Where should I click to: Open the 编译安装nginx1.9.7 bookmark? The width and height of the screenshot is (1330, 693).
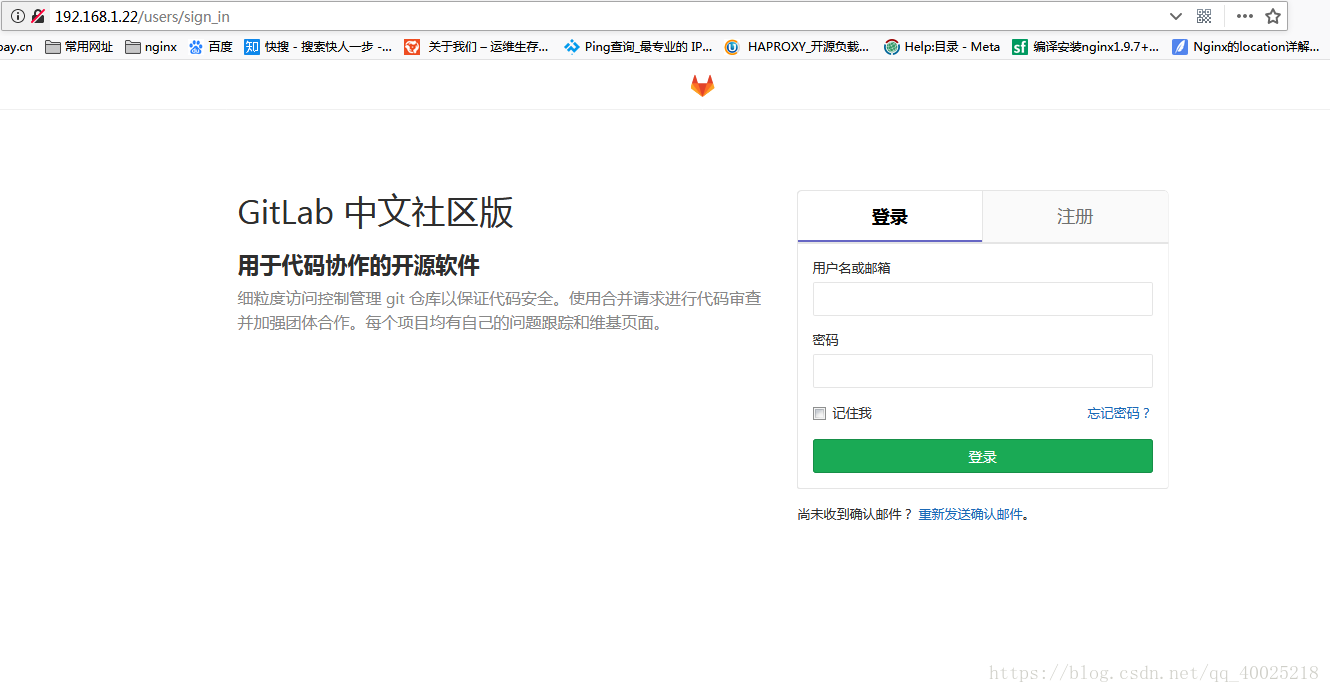pyautogui.click(x=1085, y=47)
